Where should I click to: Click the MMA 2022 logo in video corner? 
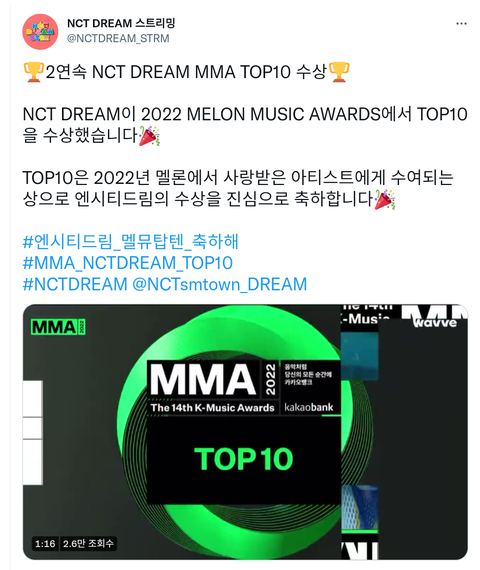click(58, 327)
